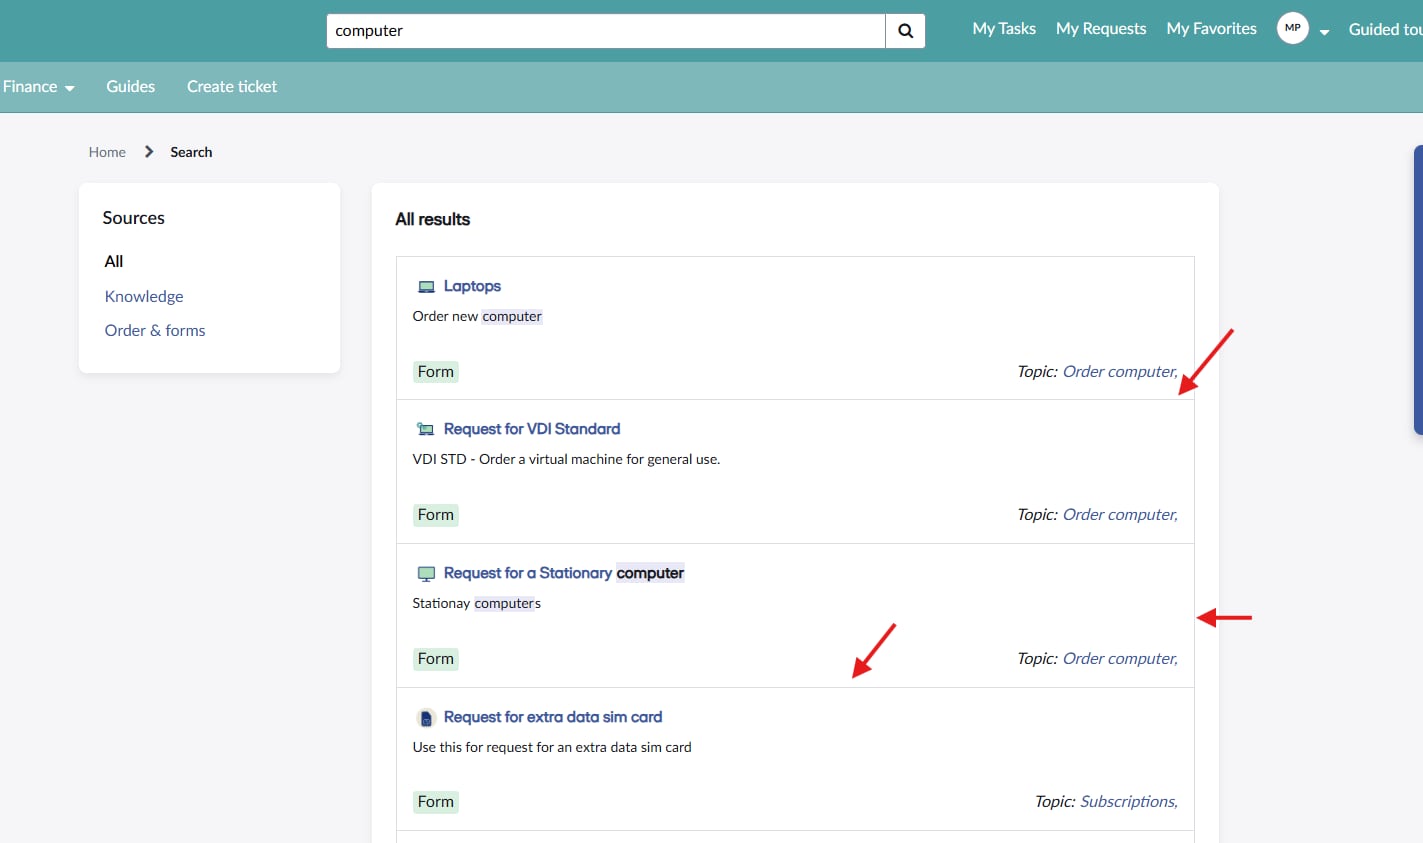1423x843 pixels.
Task: Click the data sim card icon
Action: click(426, 718)
